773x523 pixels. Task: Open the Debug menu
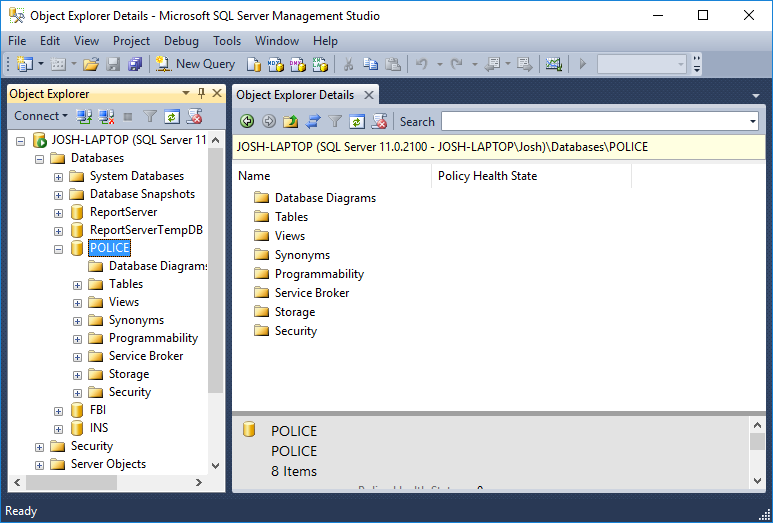(x=181, y=41)
